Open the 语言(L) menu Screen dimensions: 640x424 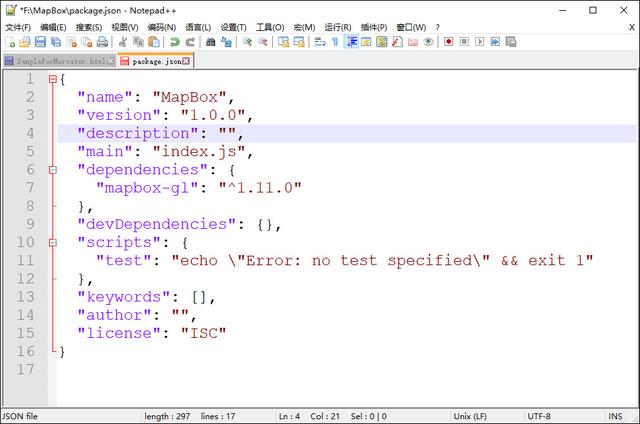click(198, 27)
